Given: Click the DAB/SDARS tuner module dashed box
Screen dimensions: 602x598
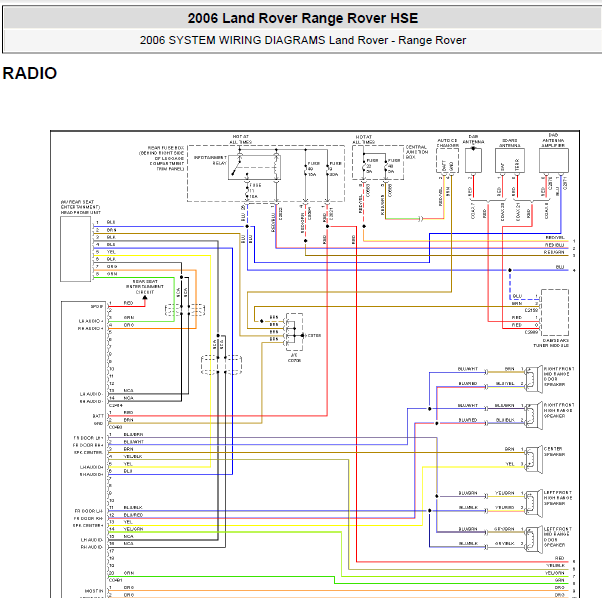Looking at the screenshot, I should 555,313.
